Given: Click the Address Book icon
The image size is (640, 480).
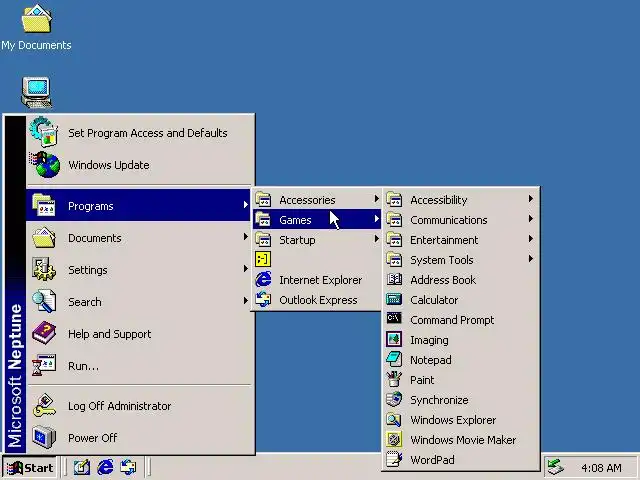Looking at the screenshot, I should [394, 280].
